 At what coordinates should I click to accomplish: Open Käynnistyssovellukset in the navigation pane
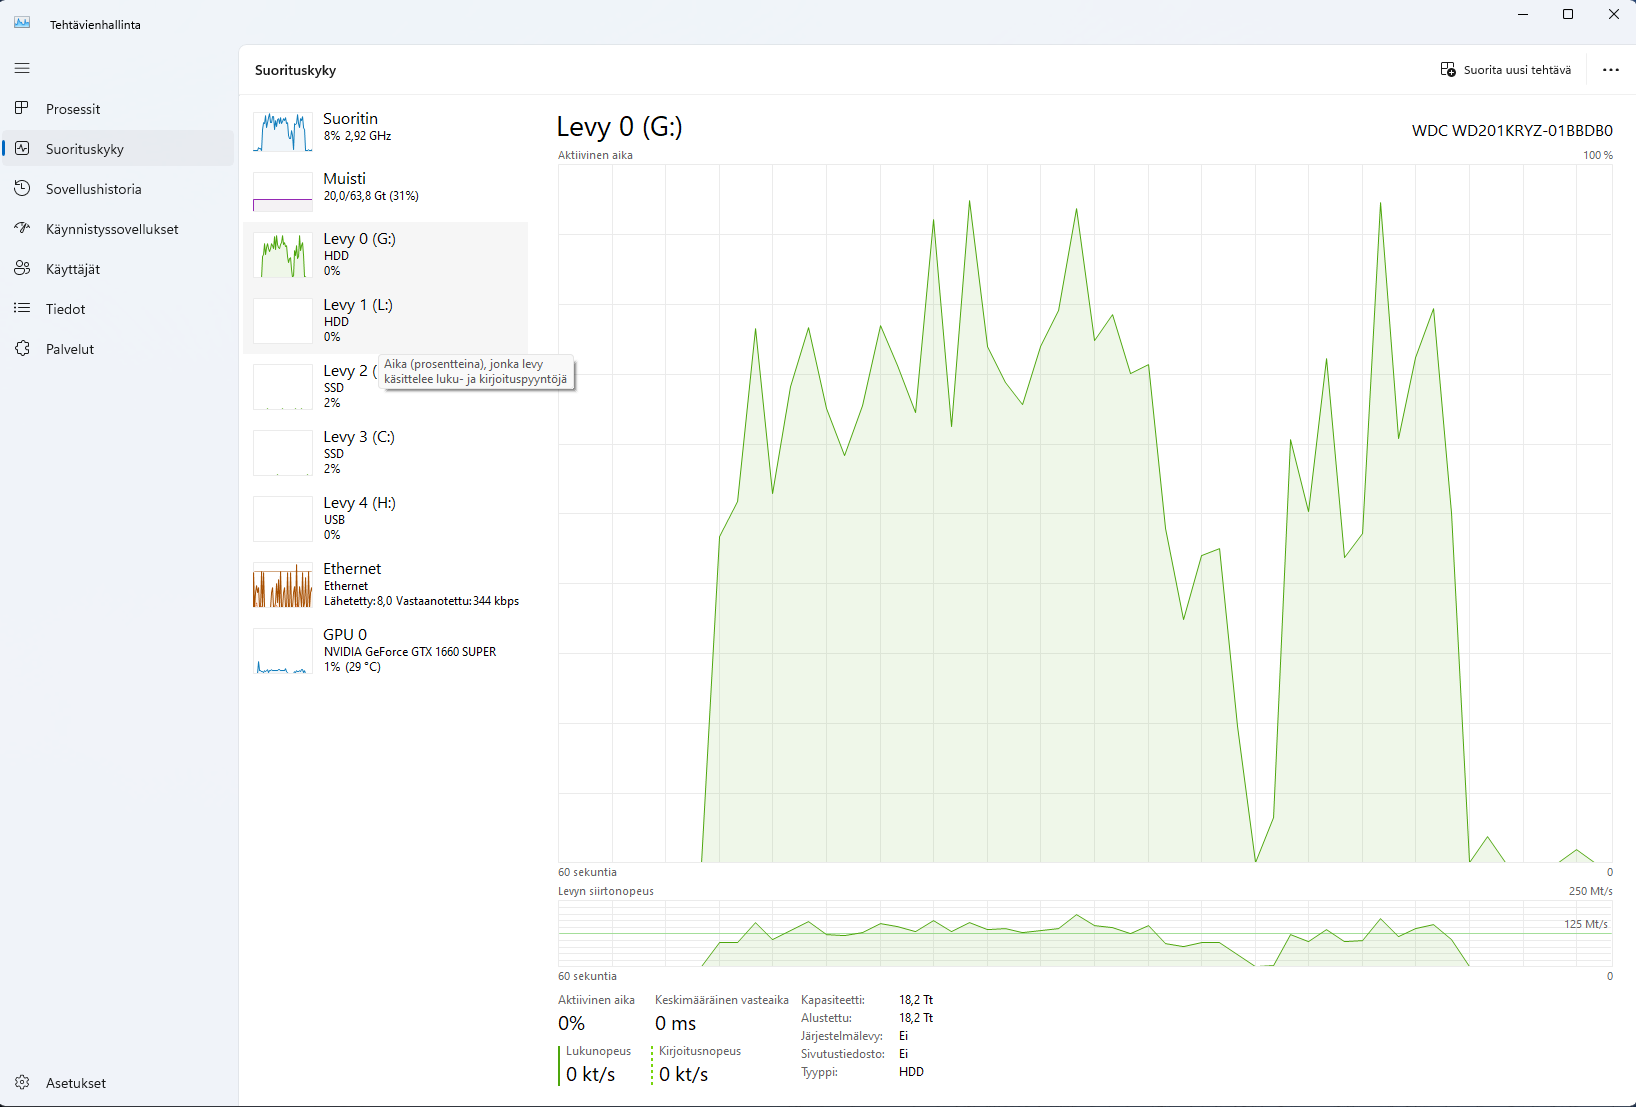[22, 228]
